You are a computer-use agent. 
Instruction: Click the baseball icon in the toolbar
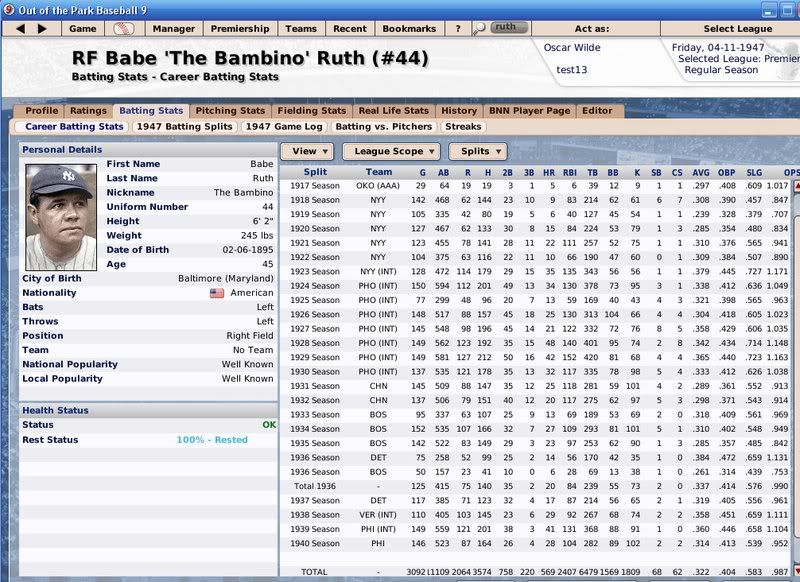[122, 28]
